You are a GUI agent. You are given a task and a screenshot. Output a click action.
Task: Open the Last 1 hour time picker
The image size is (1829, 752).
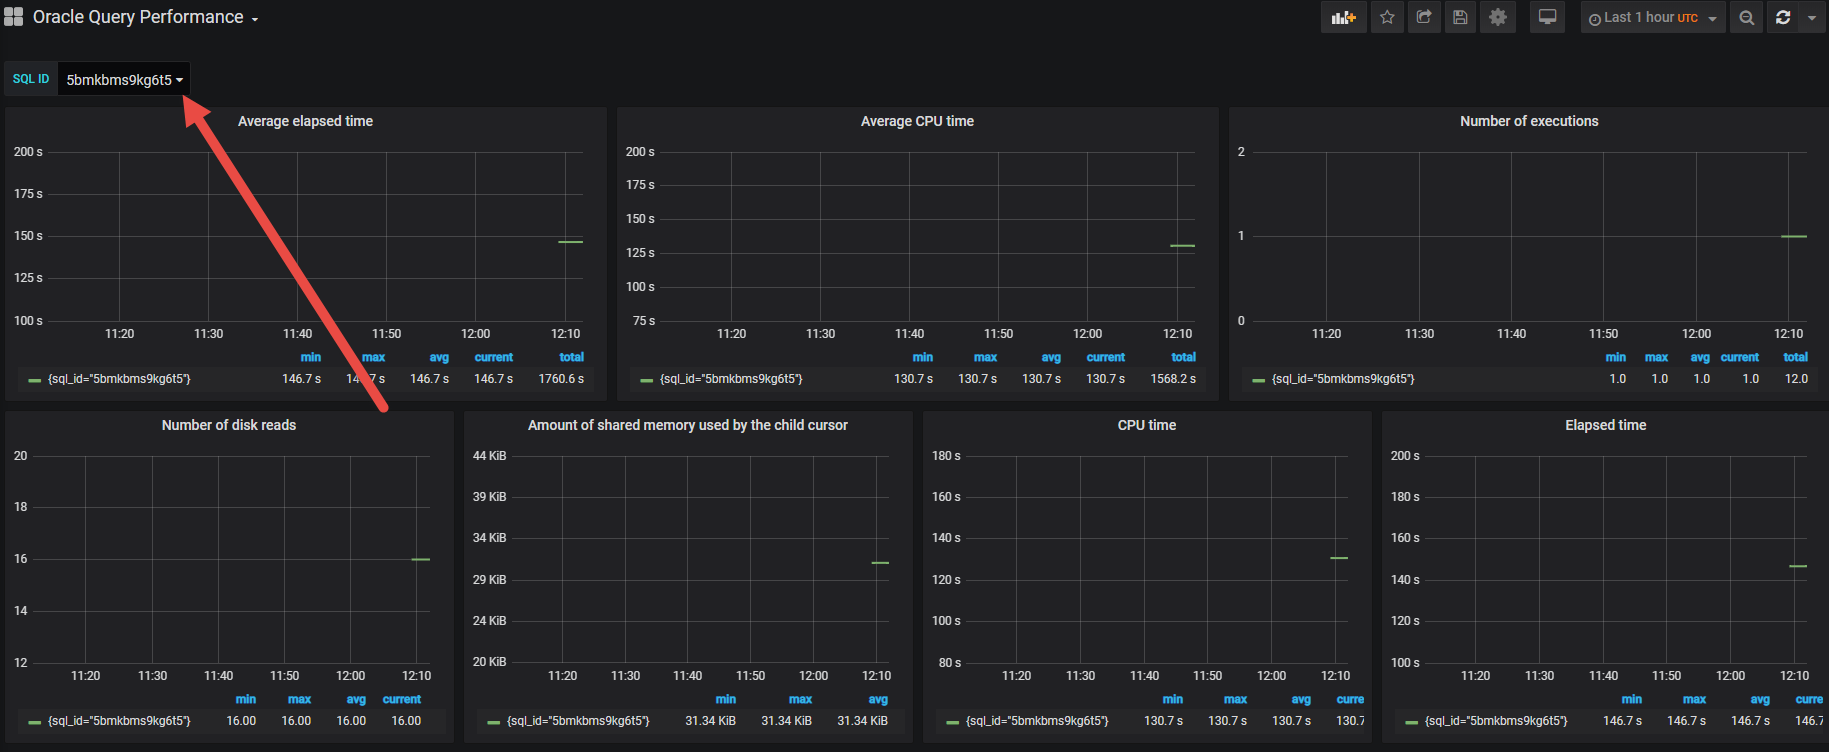[x=1653, y=17]
